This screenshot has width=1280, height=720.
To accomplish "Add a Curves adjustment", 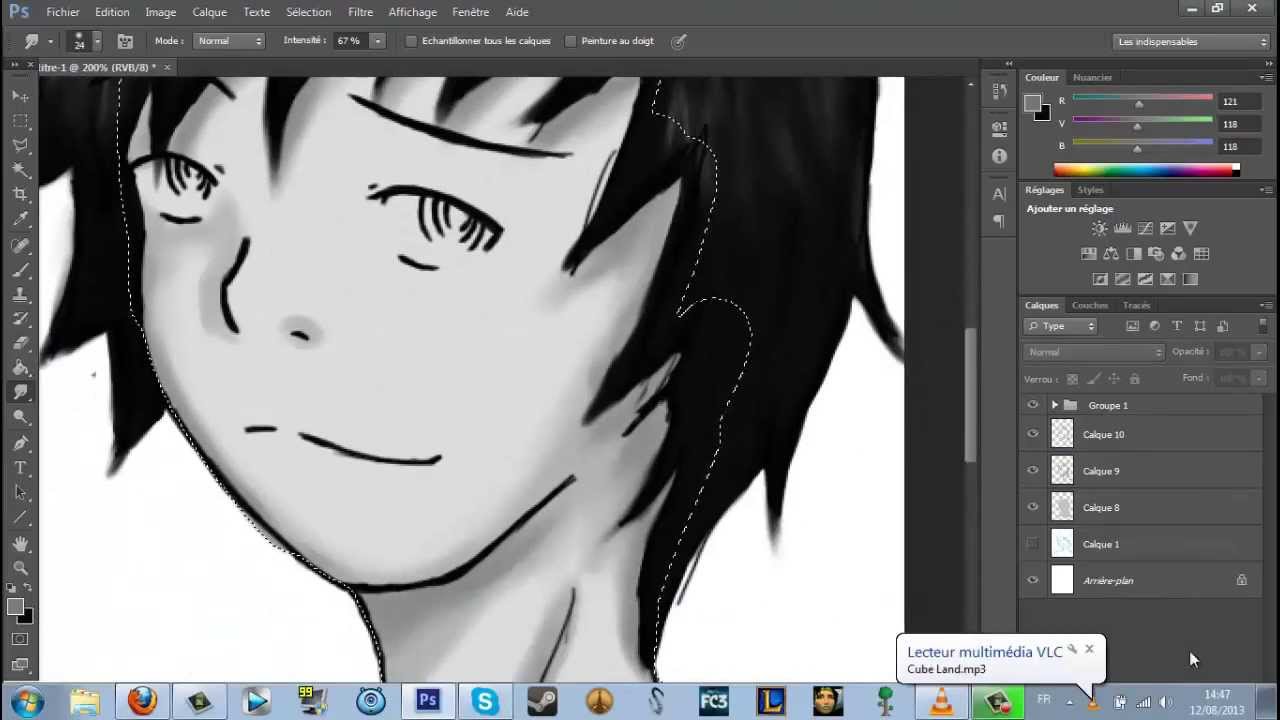I will [x=1145, y=228].
